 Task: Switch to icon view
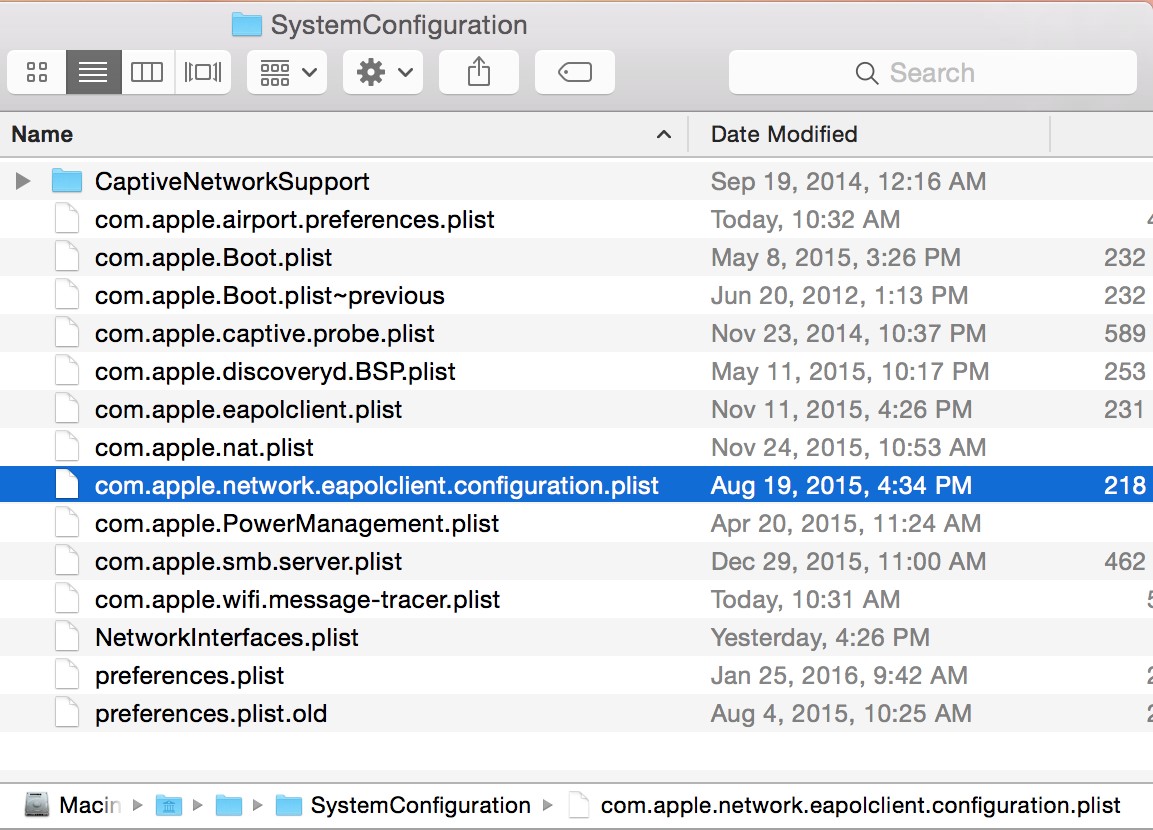(37, 72)
